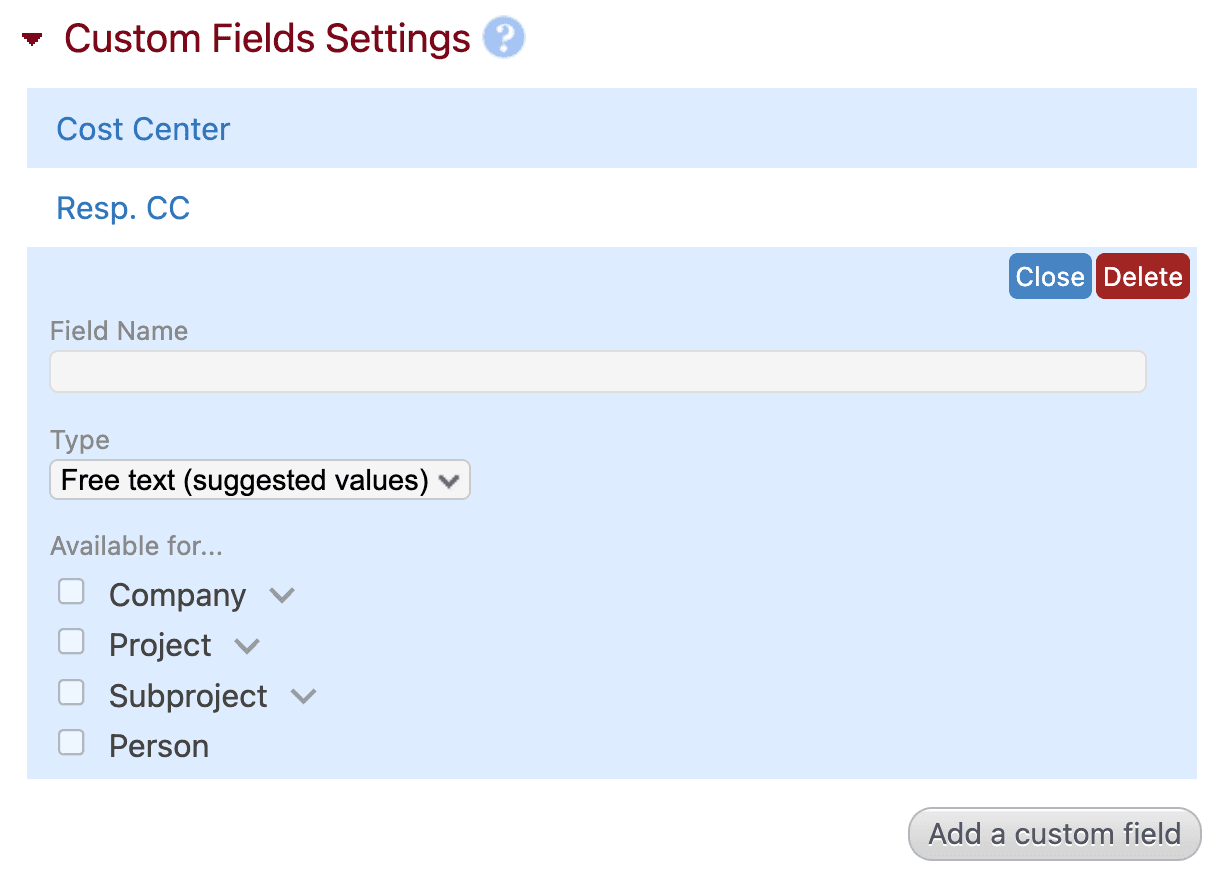The height and width of the screenshot is (880, 1220).
Task: Select the Person availability checkbox
Action: pyautogui.click(x=71, y=742)
